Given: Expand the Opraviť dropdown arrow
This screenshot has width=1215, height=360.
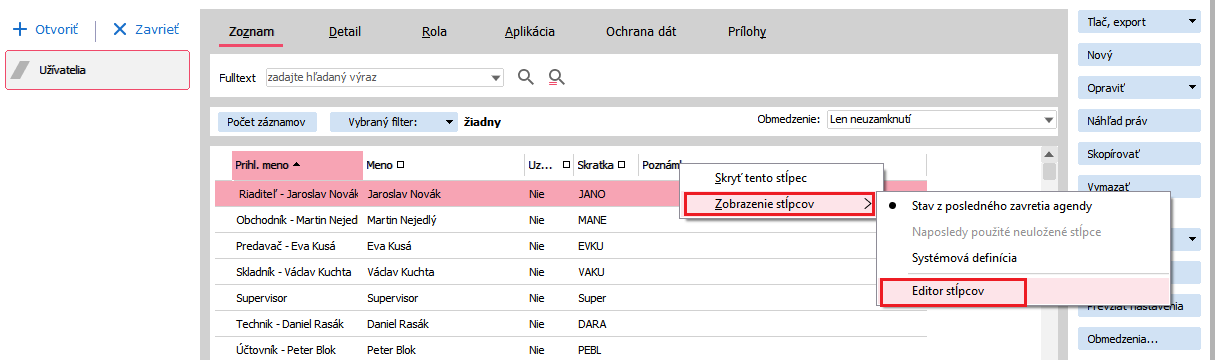Looking at the screenshot, I should point(1192,87).
